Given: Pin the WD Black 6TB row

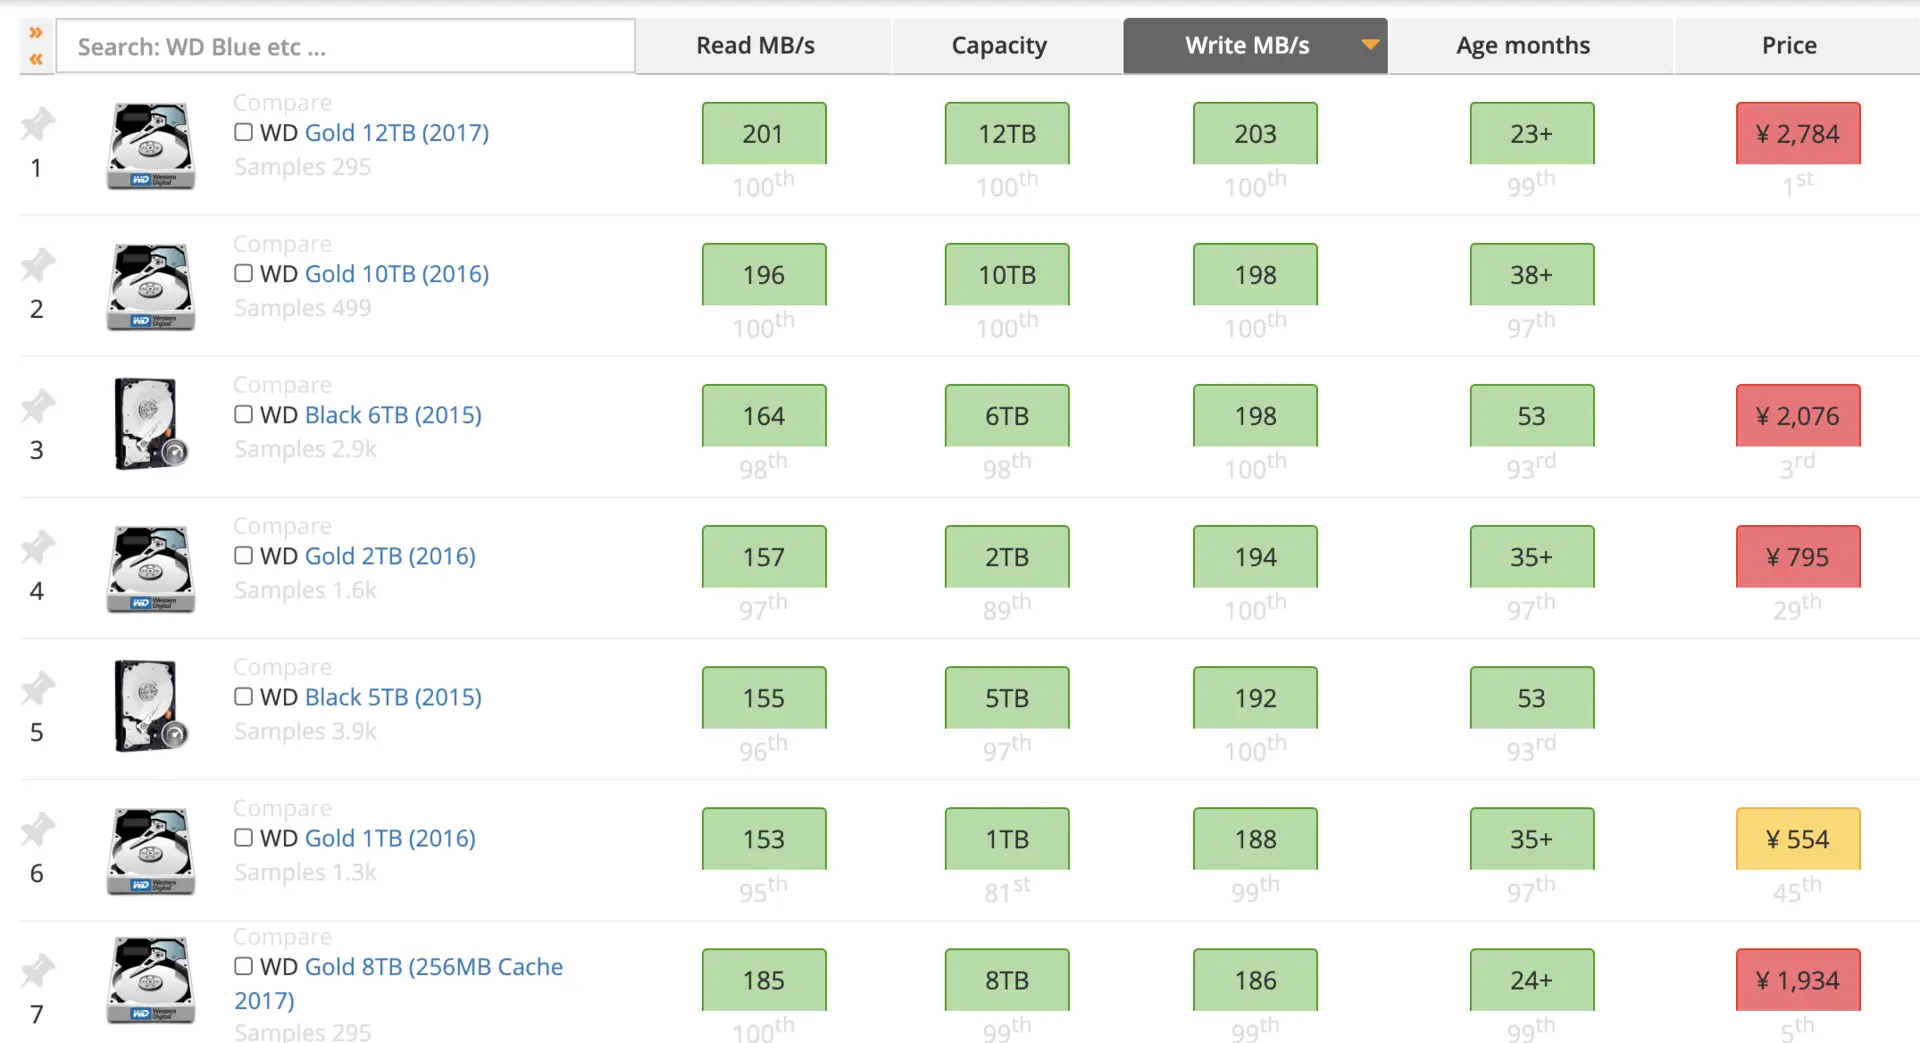Looking at the screenshot, I should (x=37, y=406).
